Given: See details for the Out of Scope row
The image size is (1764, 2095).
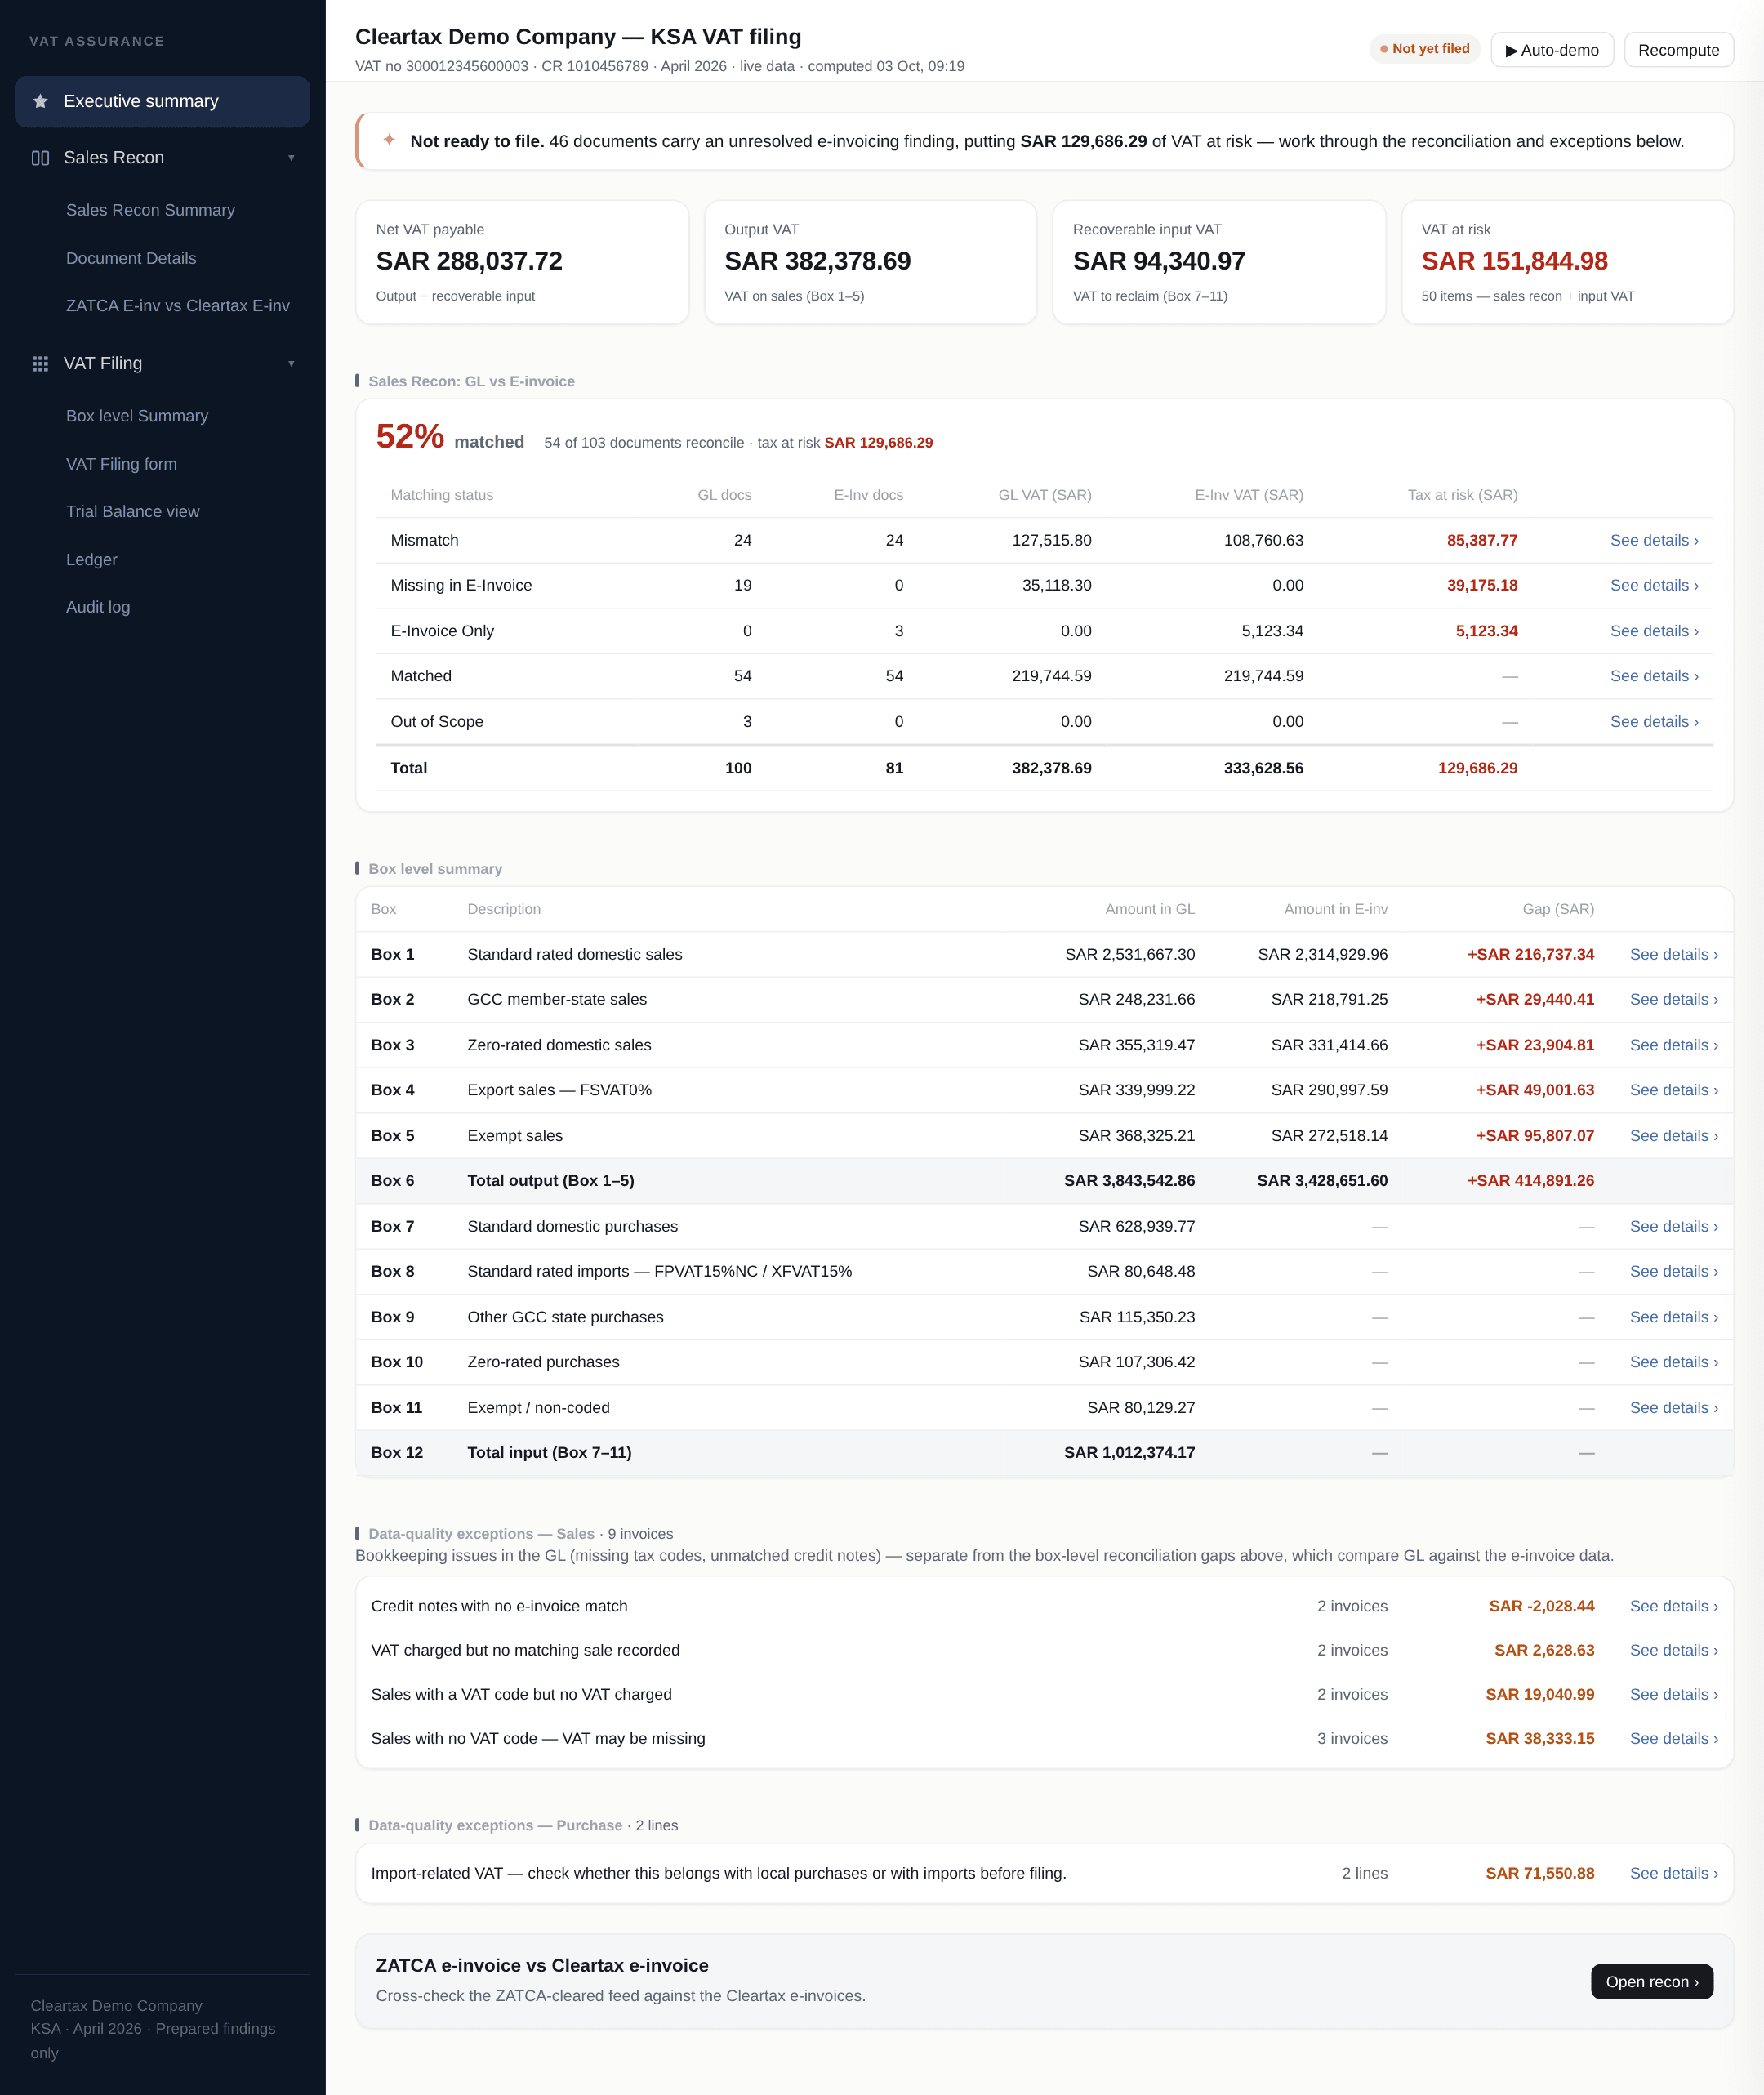Looking at the screenshot, I should (1654, 722).
